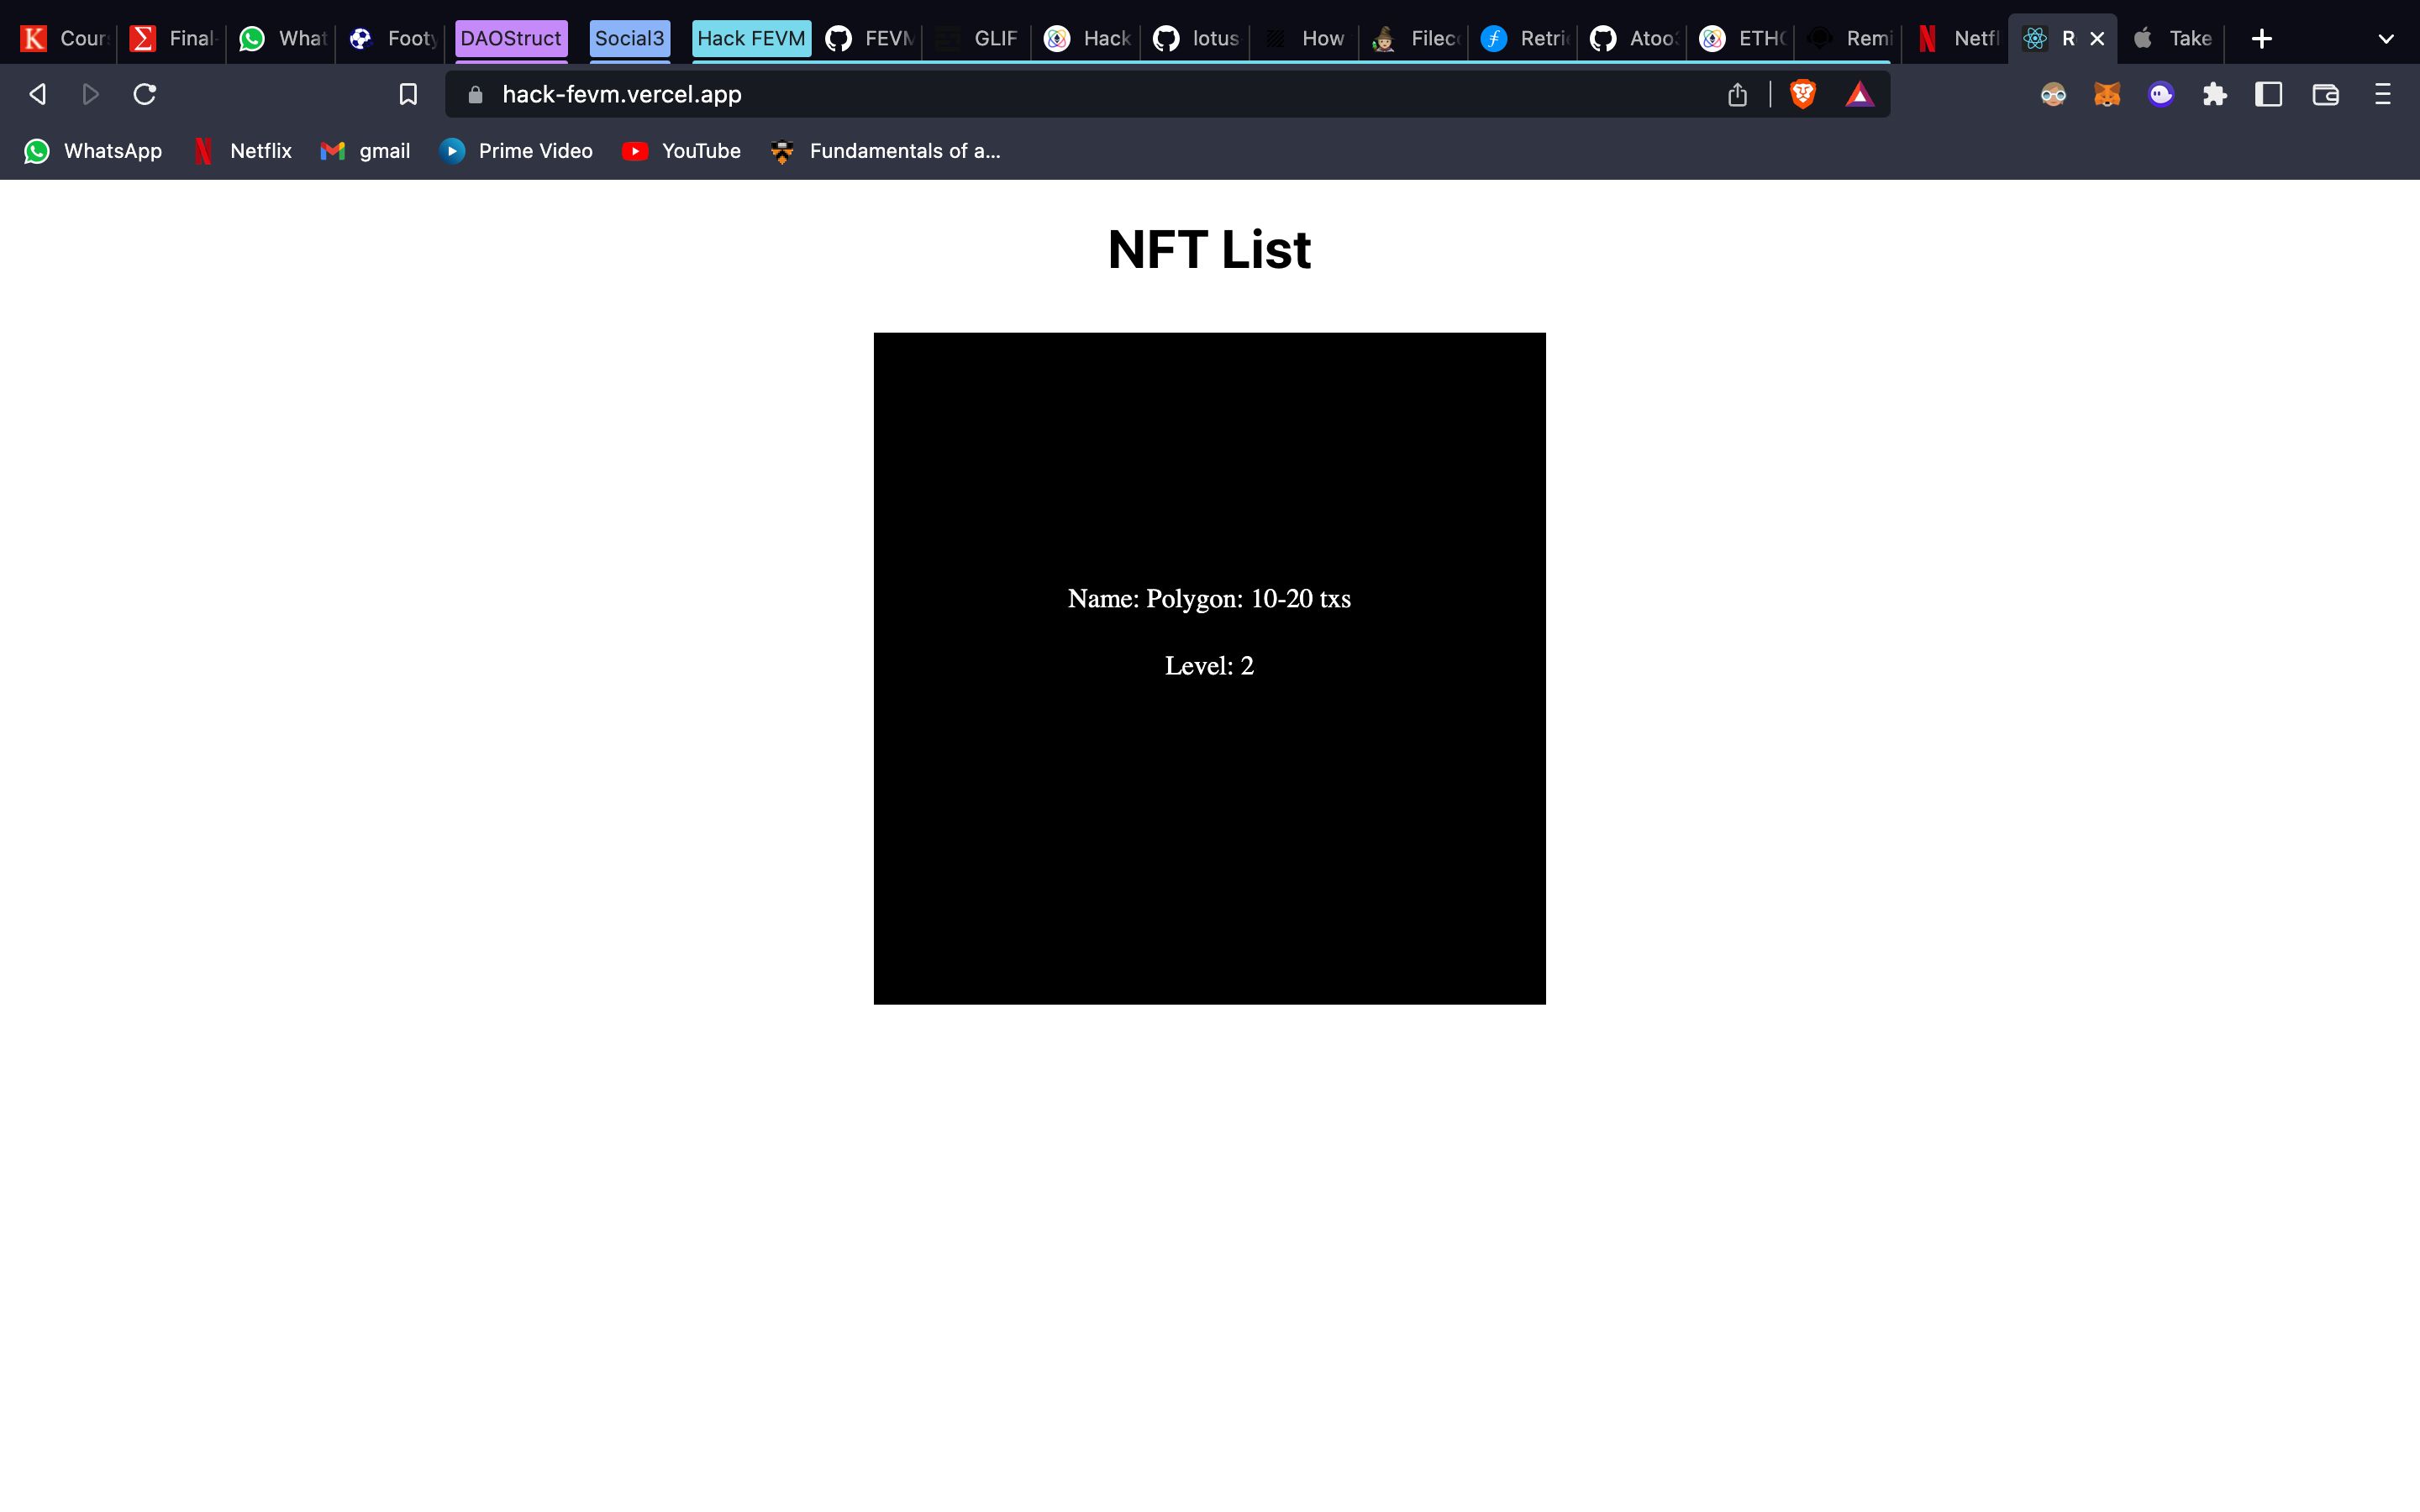Open the Hack FEVM tab
The width and height of the screenshot is (2420, 1512).
tap(751, 39)
